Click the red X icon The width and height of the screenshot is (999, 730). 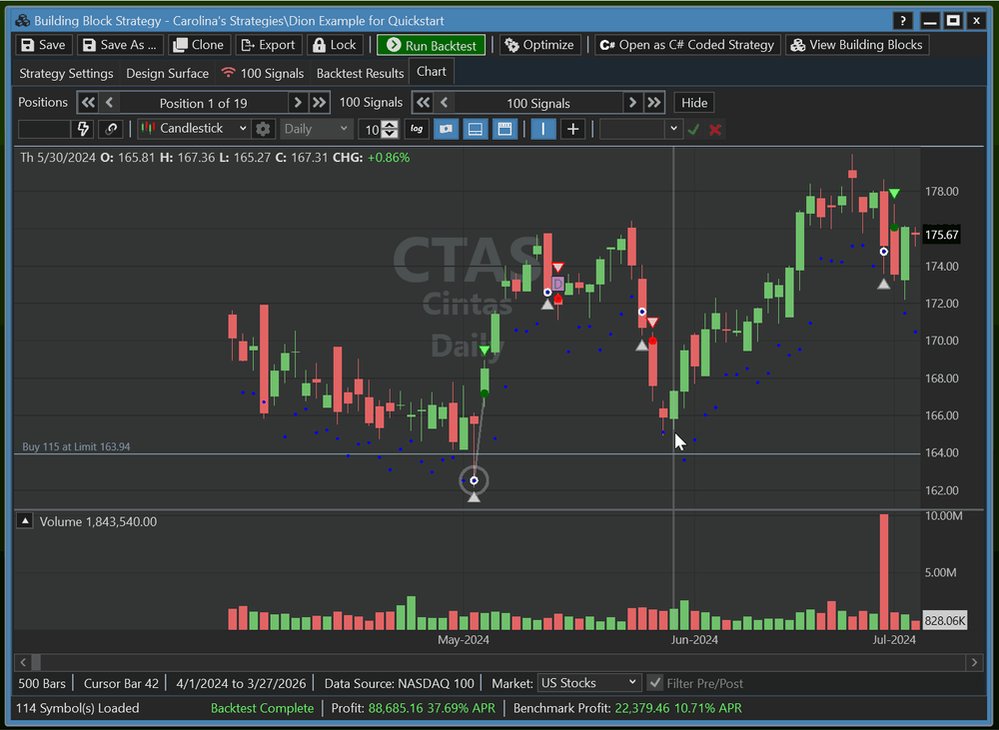tap(715, 129)
